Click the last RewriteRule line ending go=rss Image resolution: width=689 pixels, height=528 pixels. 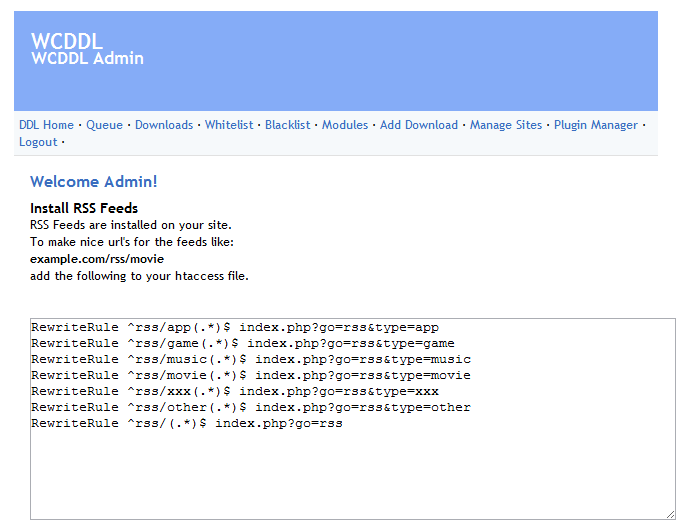click(187, 424)
